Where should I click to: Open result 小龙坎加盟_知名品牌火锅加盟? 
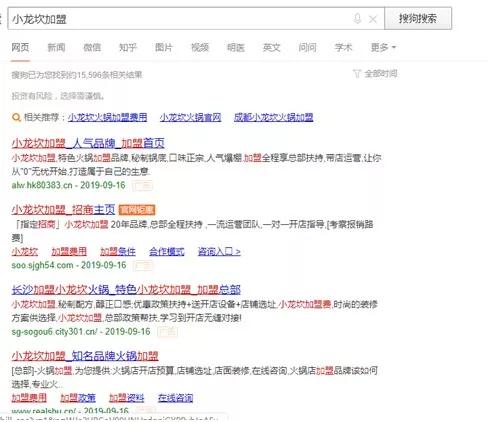(85, 356)
